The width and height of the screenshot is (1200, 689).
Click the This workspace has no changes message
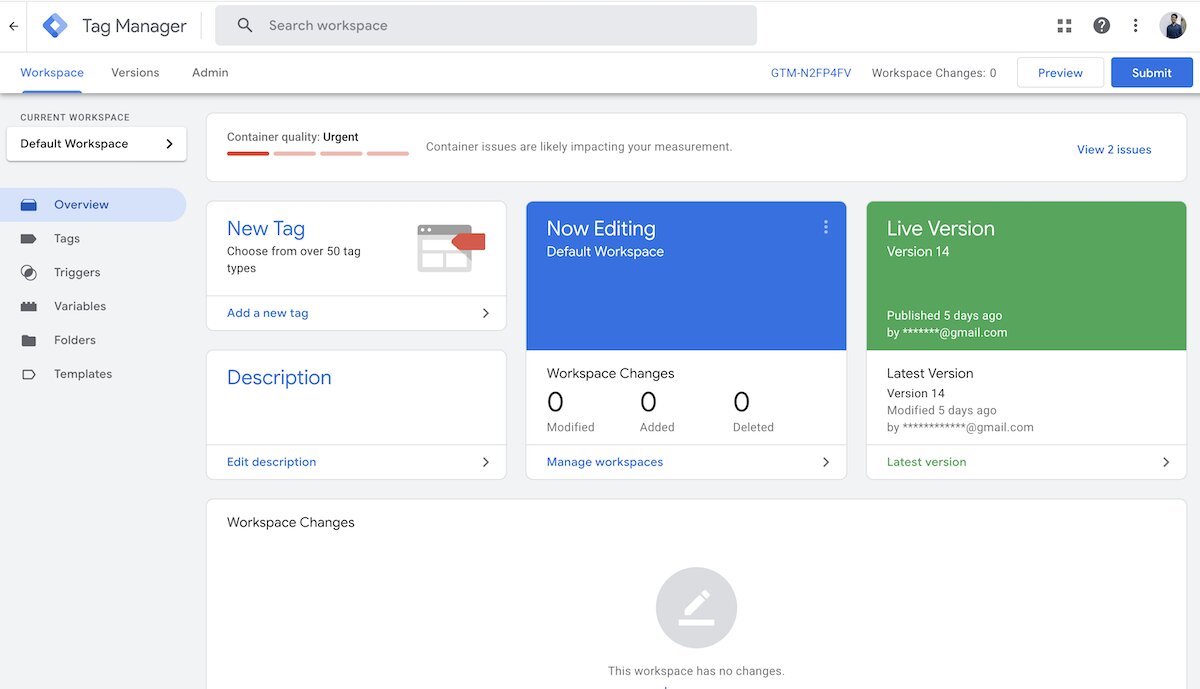coord(696,672)
